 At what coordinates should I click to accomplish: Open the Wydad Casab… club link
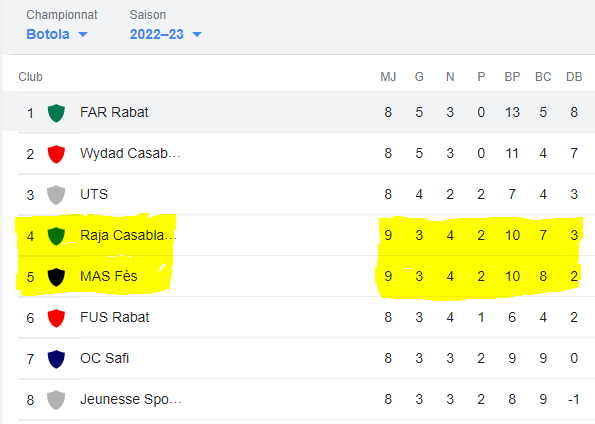click(130, 153)
